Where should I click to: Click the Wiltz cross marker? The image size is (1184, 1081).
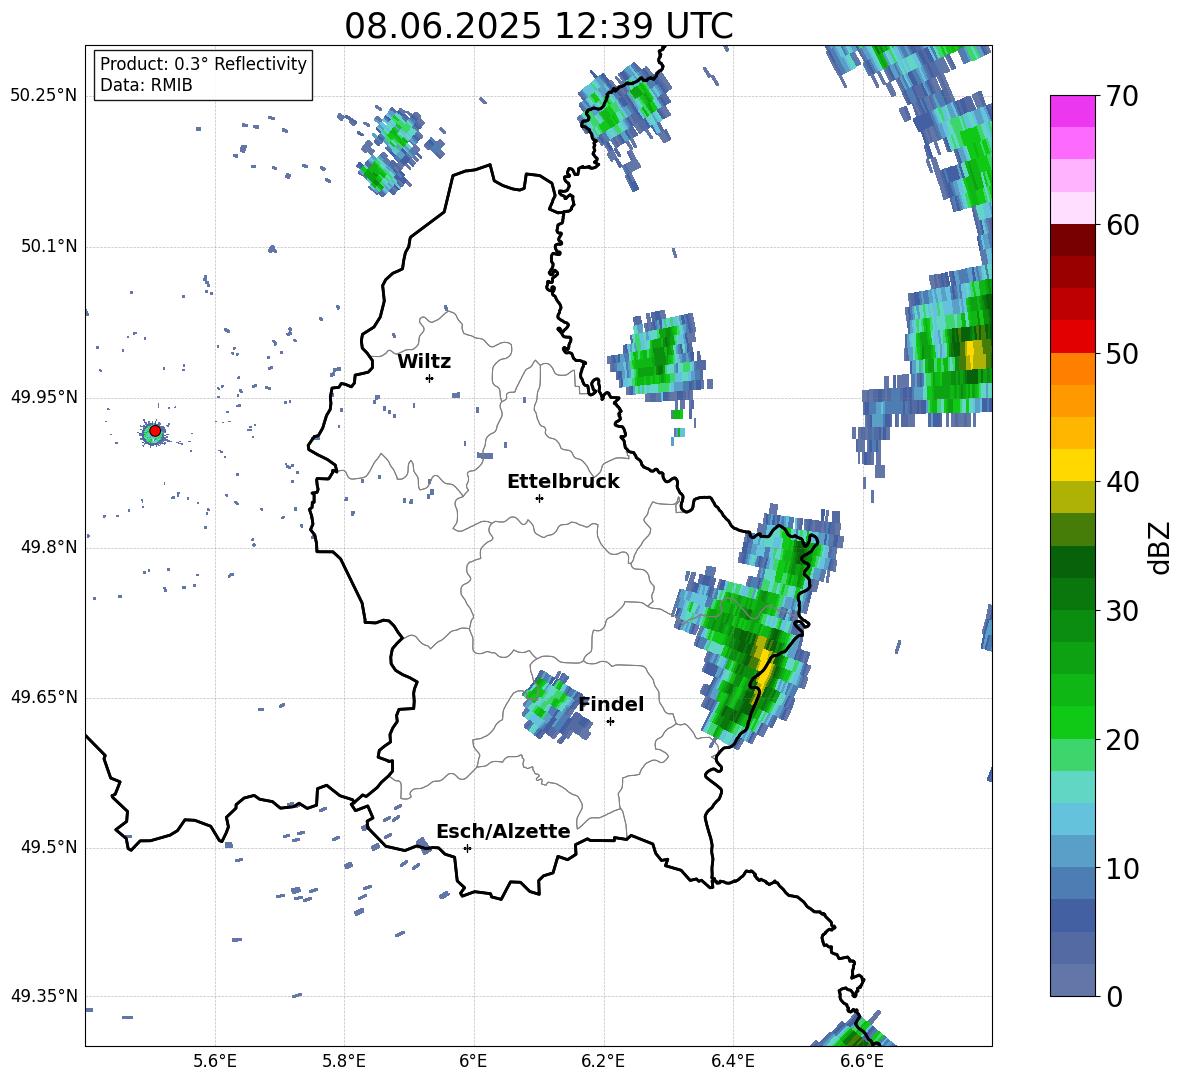click(429, 378)
